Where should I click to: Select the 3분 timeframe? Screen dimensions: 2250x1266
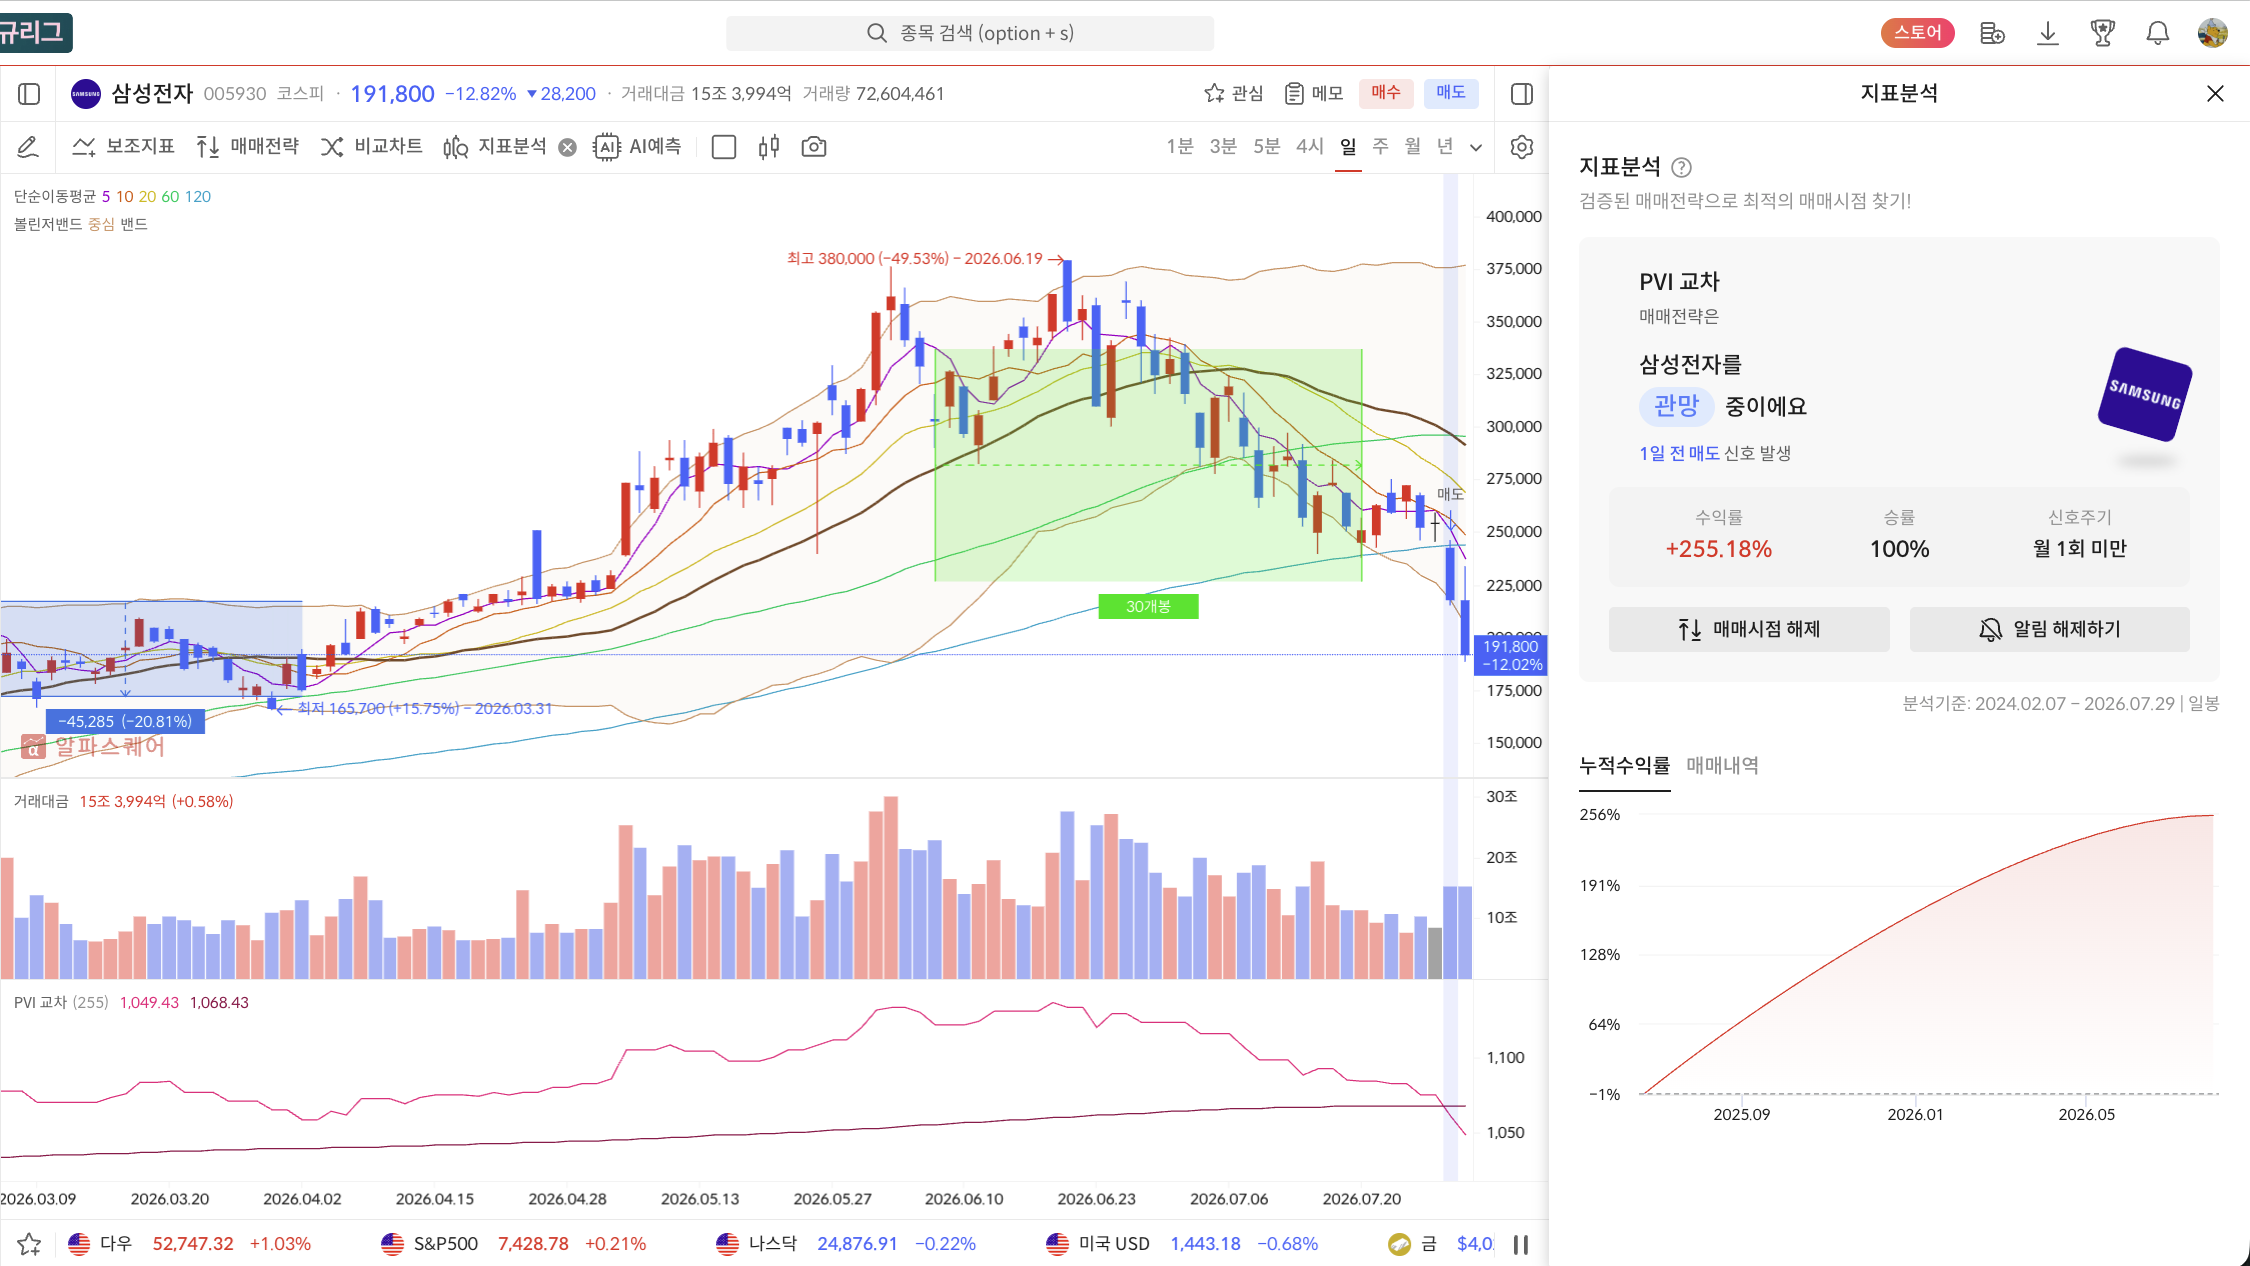[x=1223, y=147]
